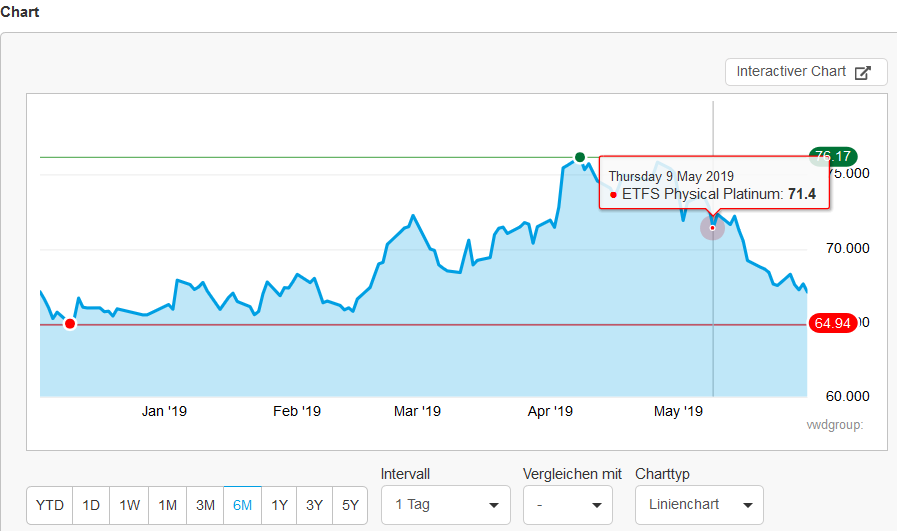The height and width of the screenshot is (531, 897).
Task: Open the Charttyp Linienchart dropdown
Action: 699,505
